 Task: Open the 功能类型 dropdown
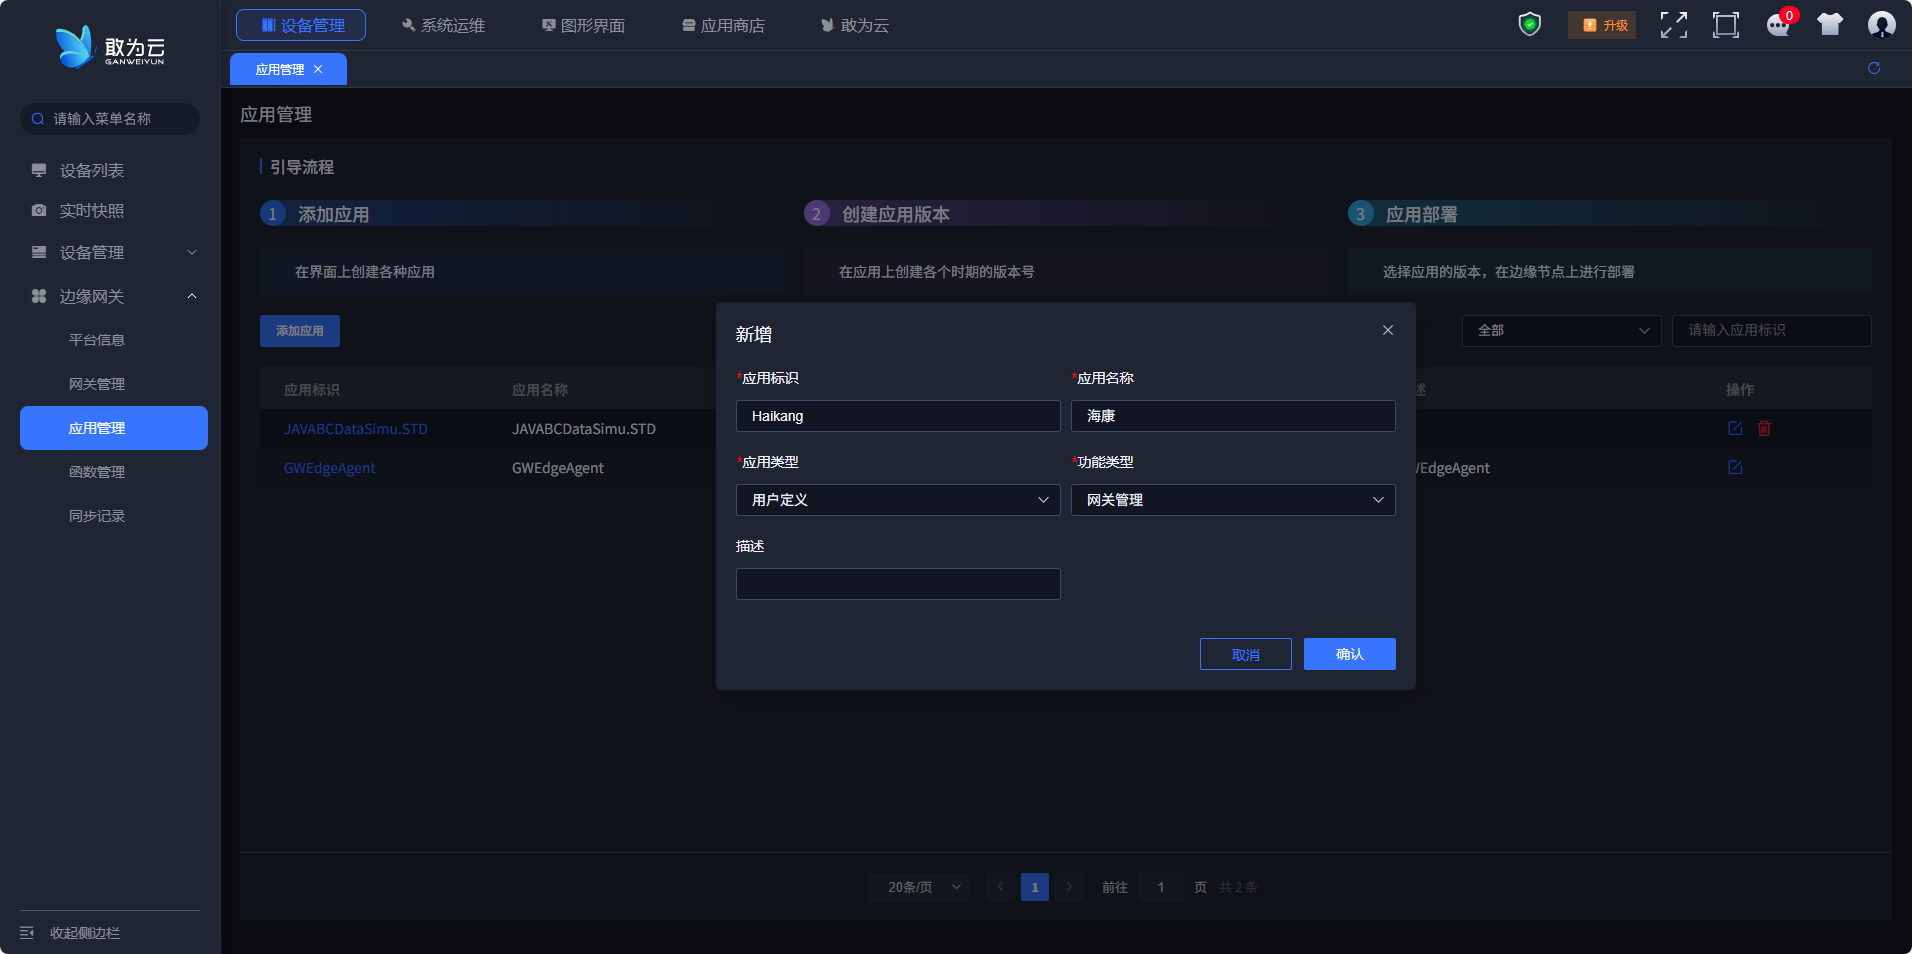[x=1232, y=500]
